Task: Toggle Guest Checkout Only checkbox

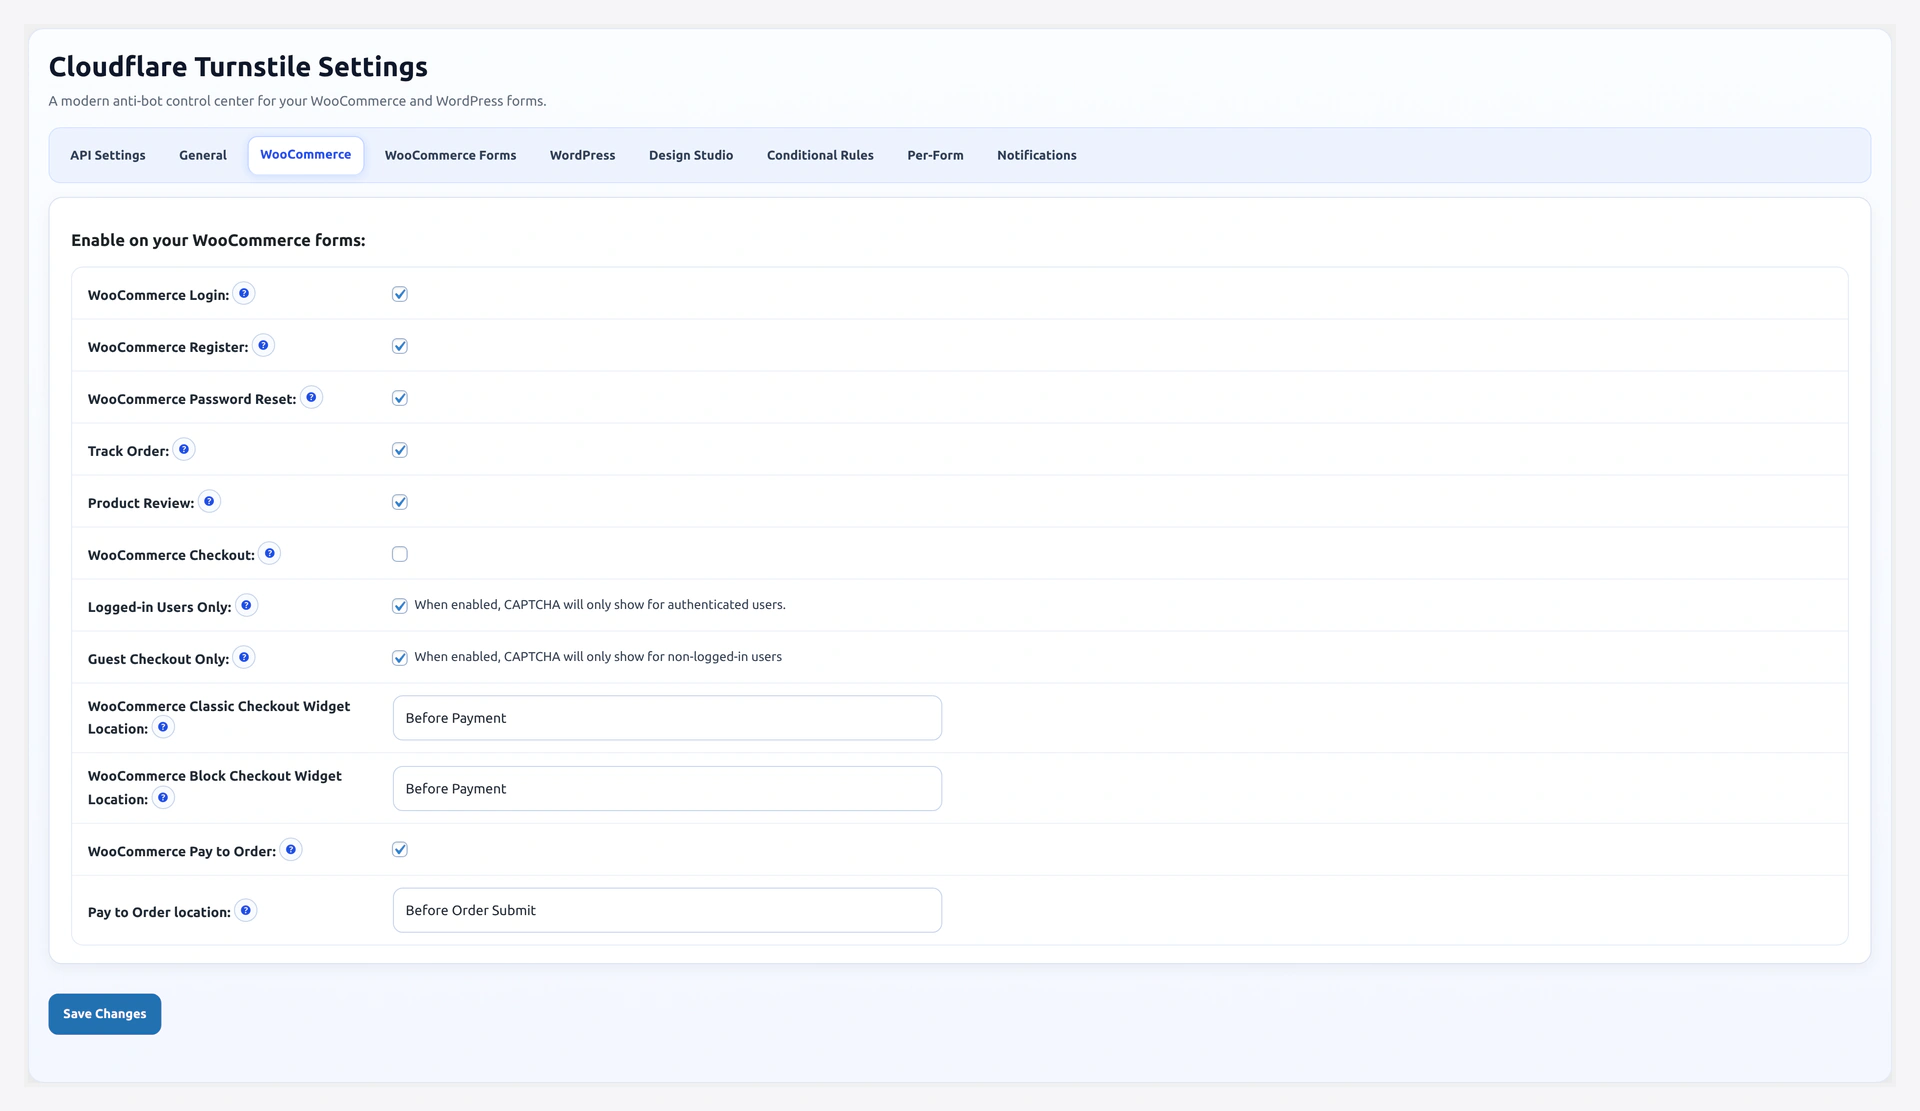Action: tap(400, 658)
